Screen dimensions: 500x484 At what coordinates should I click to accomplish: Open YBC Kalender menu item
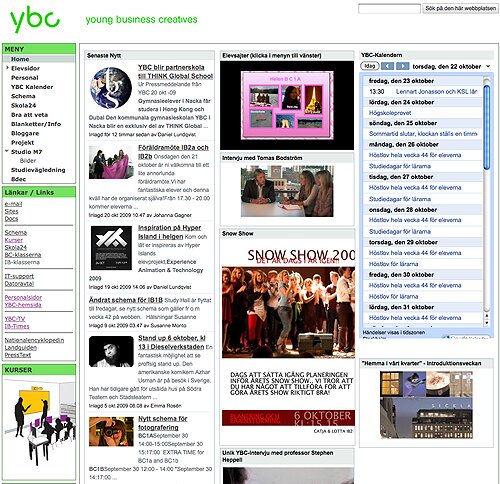(x=32, y=87)
